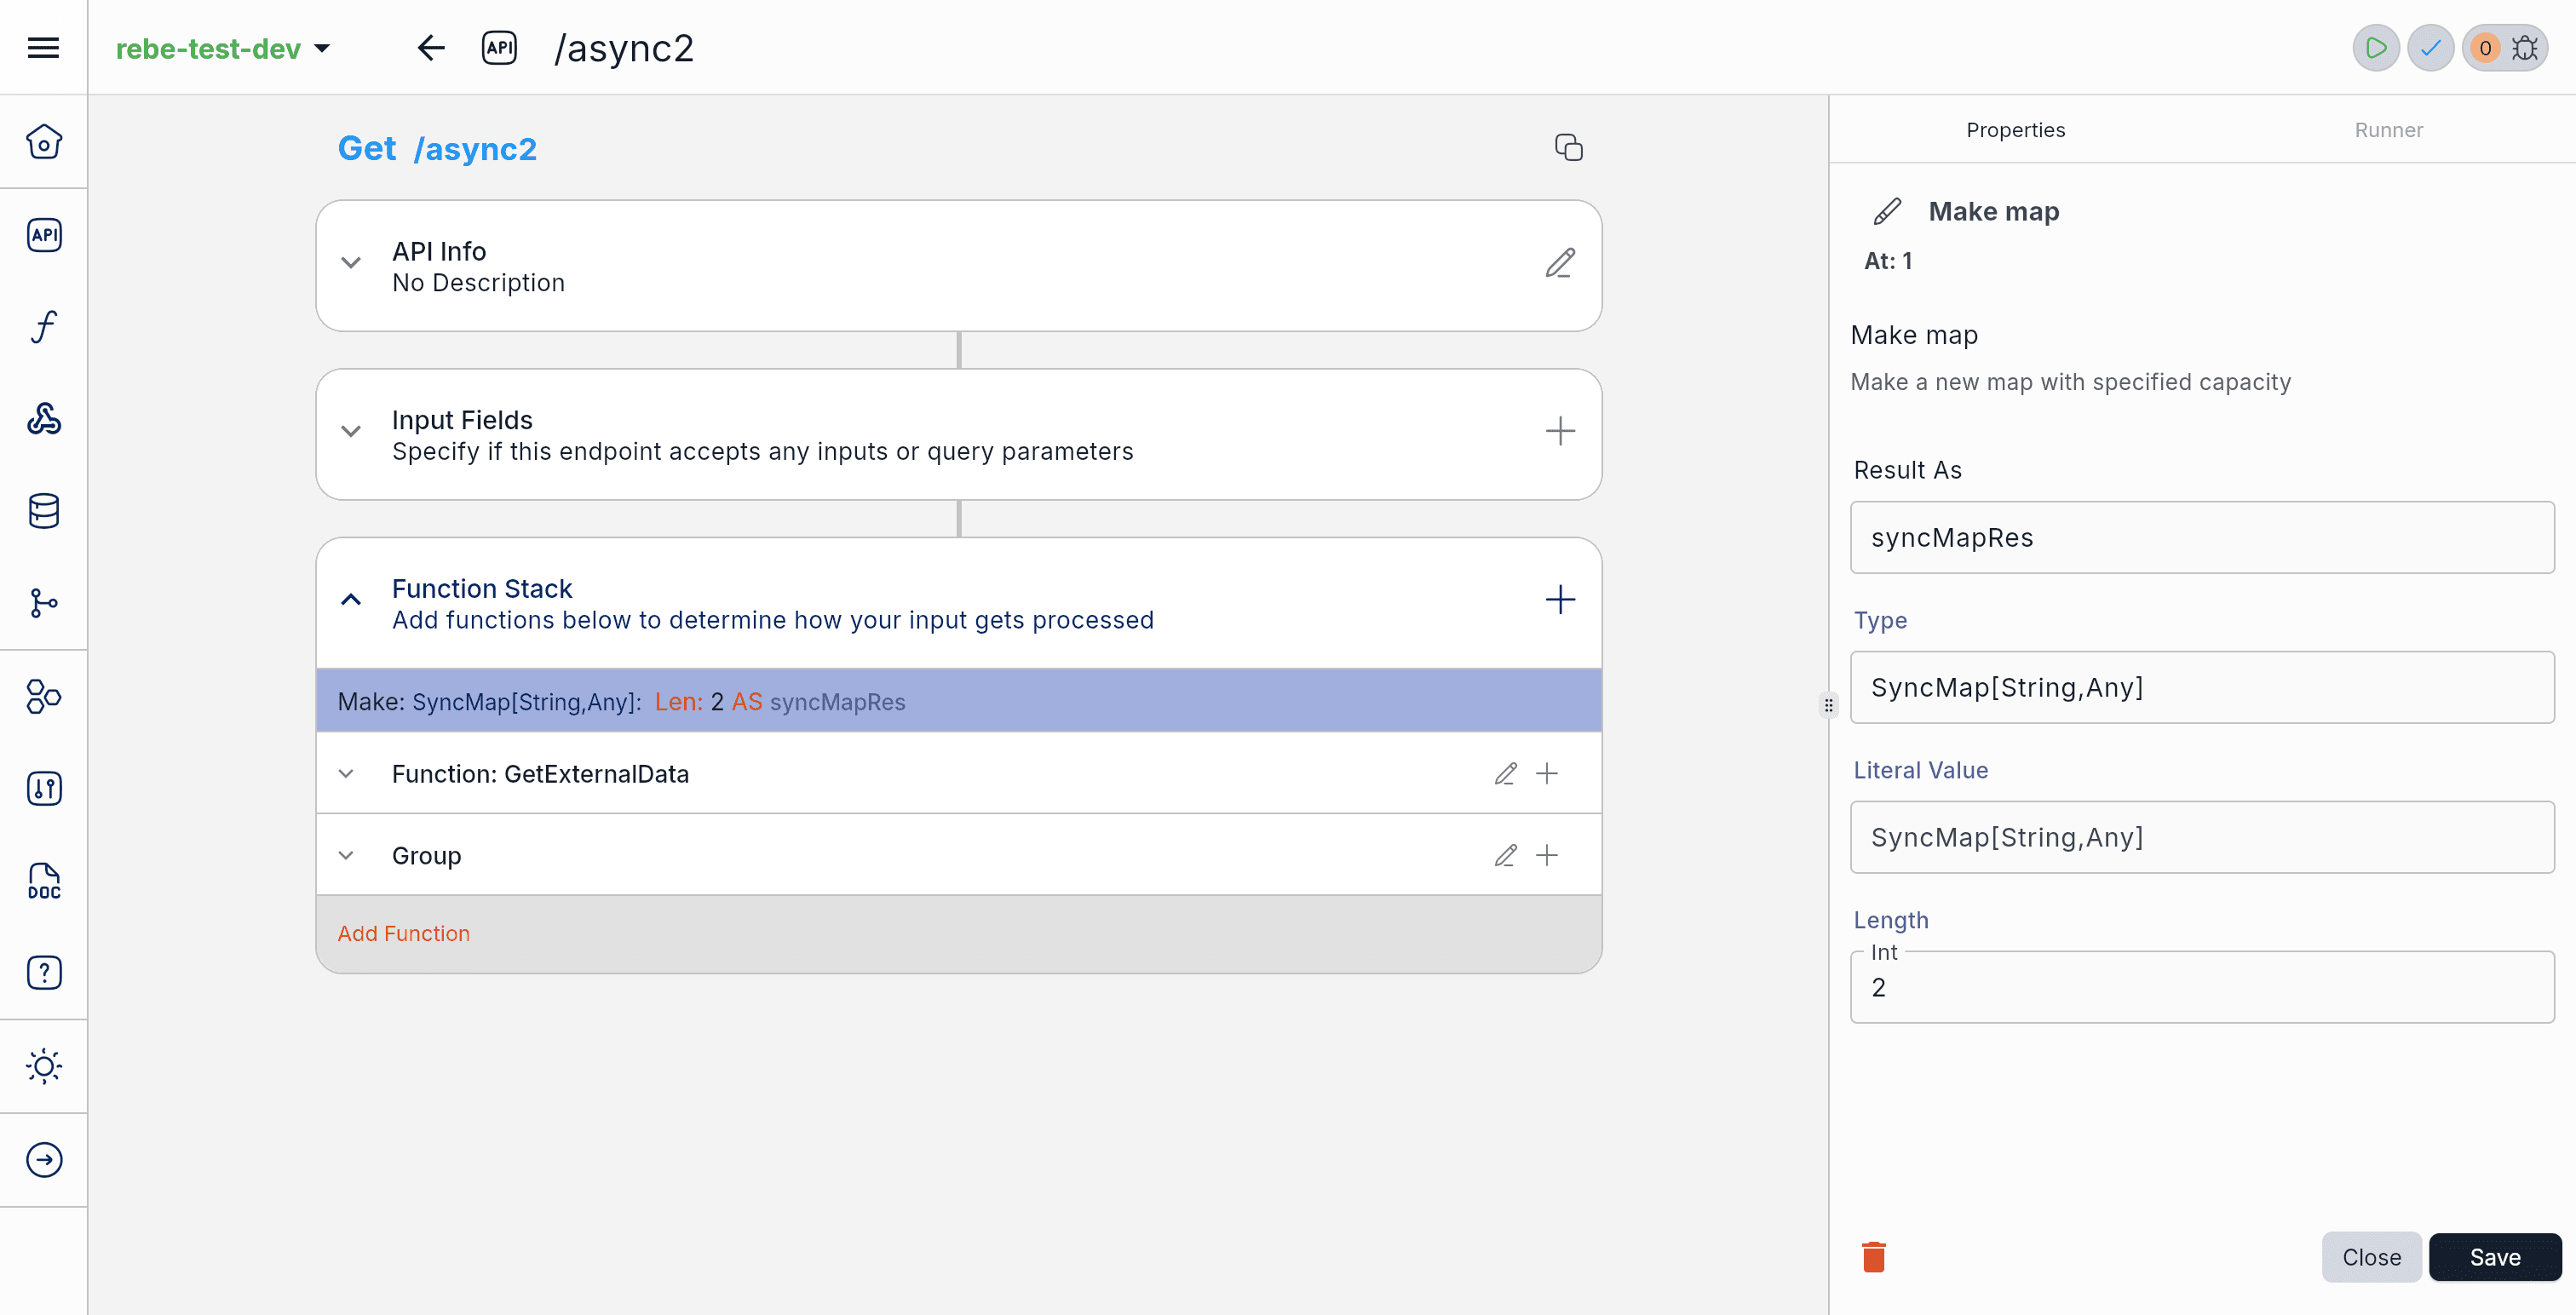Open the shapes/components sidebar icon
Image resolution: width=2576 pixels, height=1315 pixels.
point(44,696)
